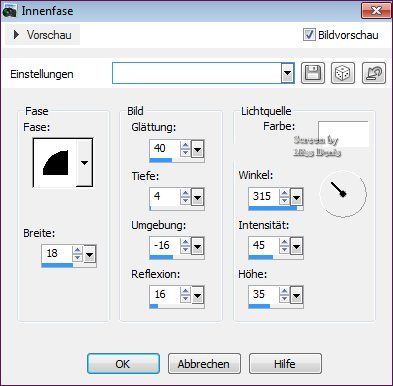Click the Glättung value field showing 40

(164, 148)
